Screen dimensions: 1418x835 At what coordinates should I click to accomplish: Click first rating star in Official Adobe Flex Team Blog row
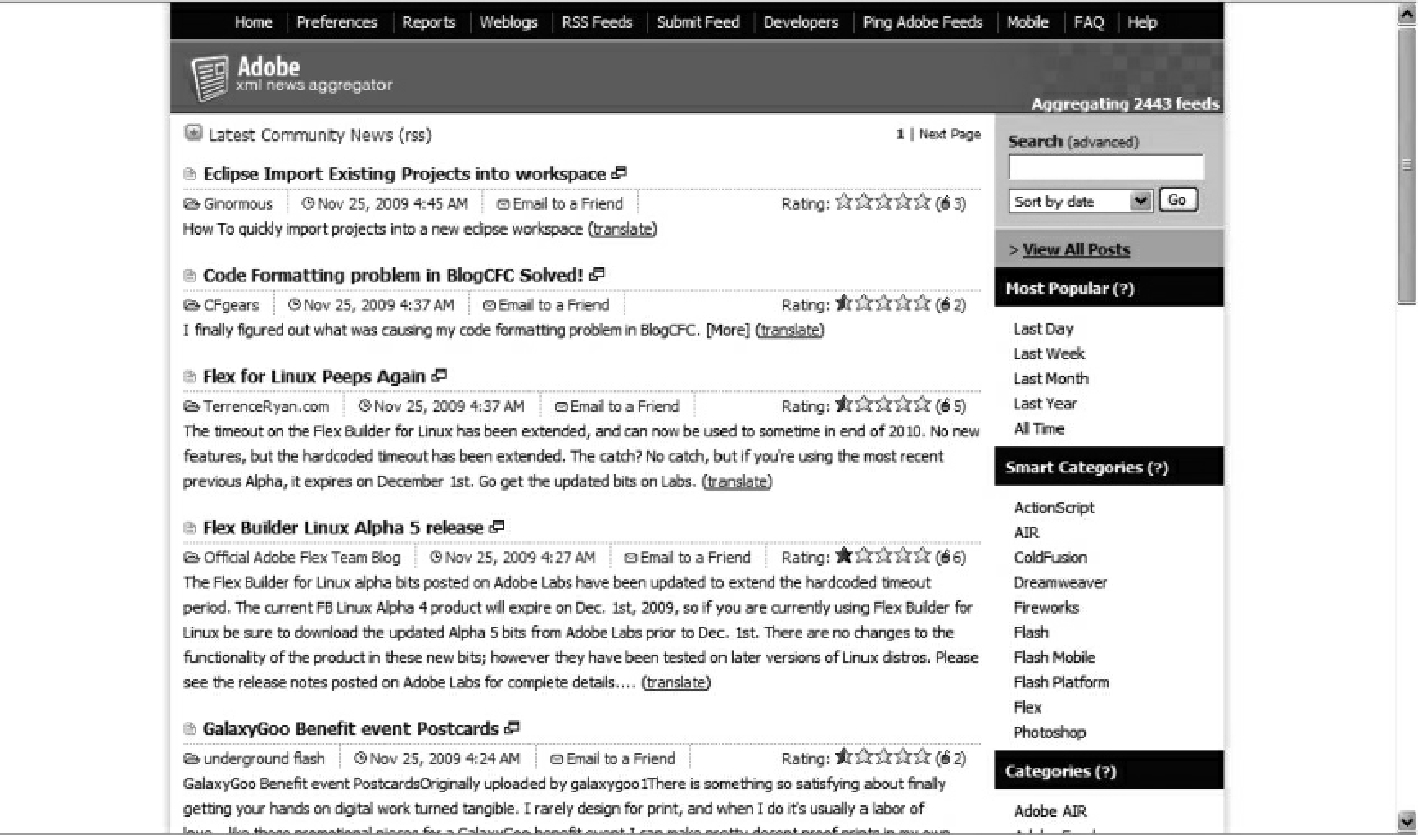click(x=844, y=557)
